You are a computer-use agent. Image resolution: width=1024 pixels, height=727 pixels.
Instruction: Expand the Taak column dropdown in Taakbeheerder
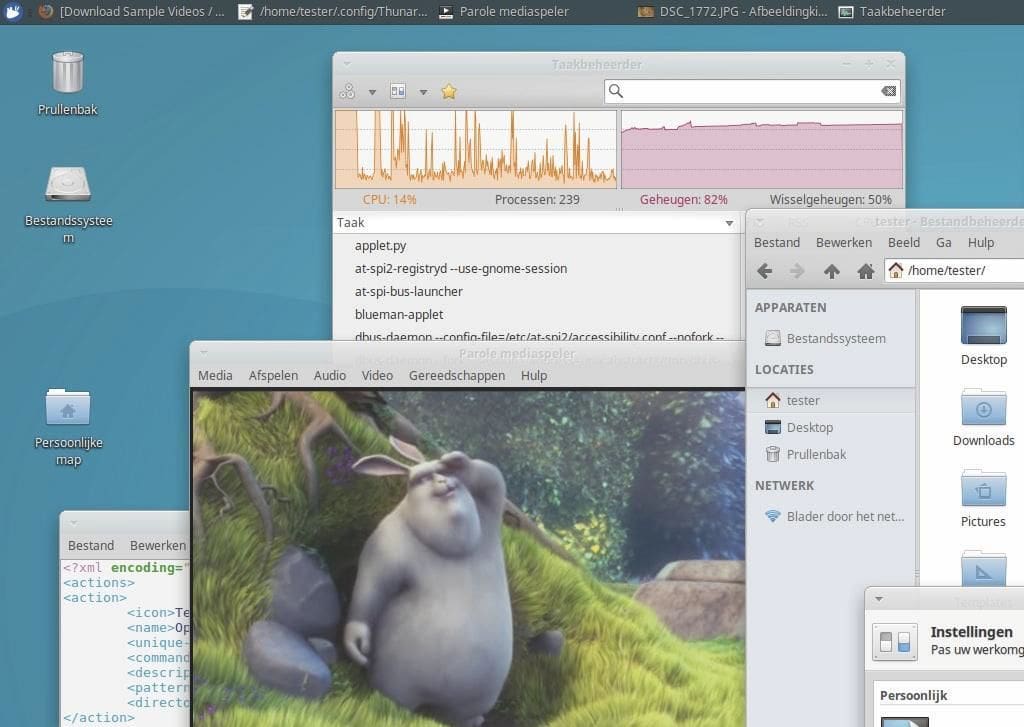tap(727, 222)
